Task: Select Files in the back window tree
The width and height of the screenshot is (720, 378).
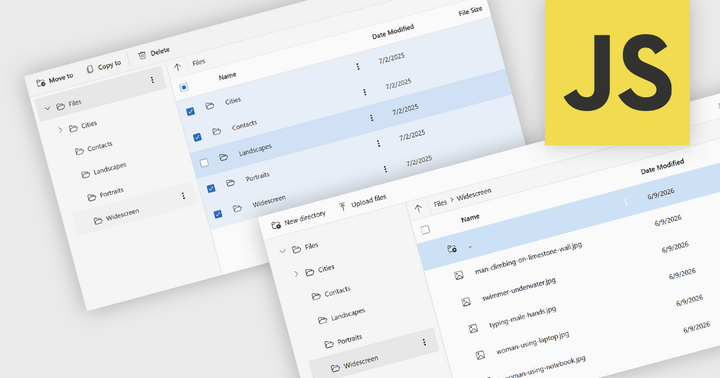Action: pyautogui.click(x=75, y=103)
